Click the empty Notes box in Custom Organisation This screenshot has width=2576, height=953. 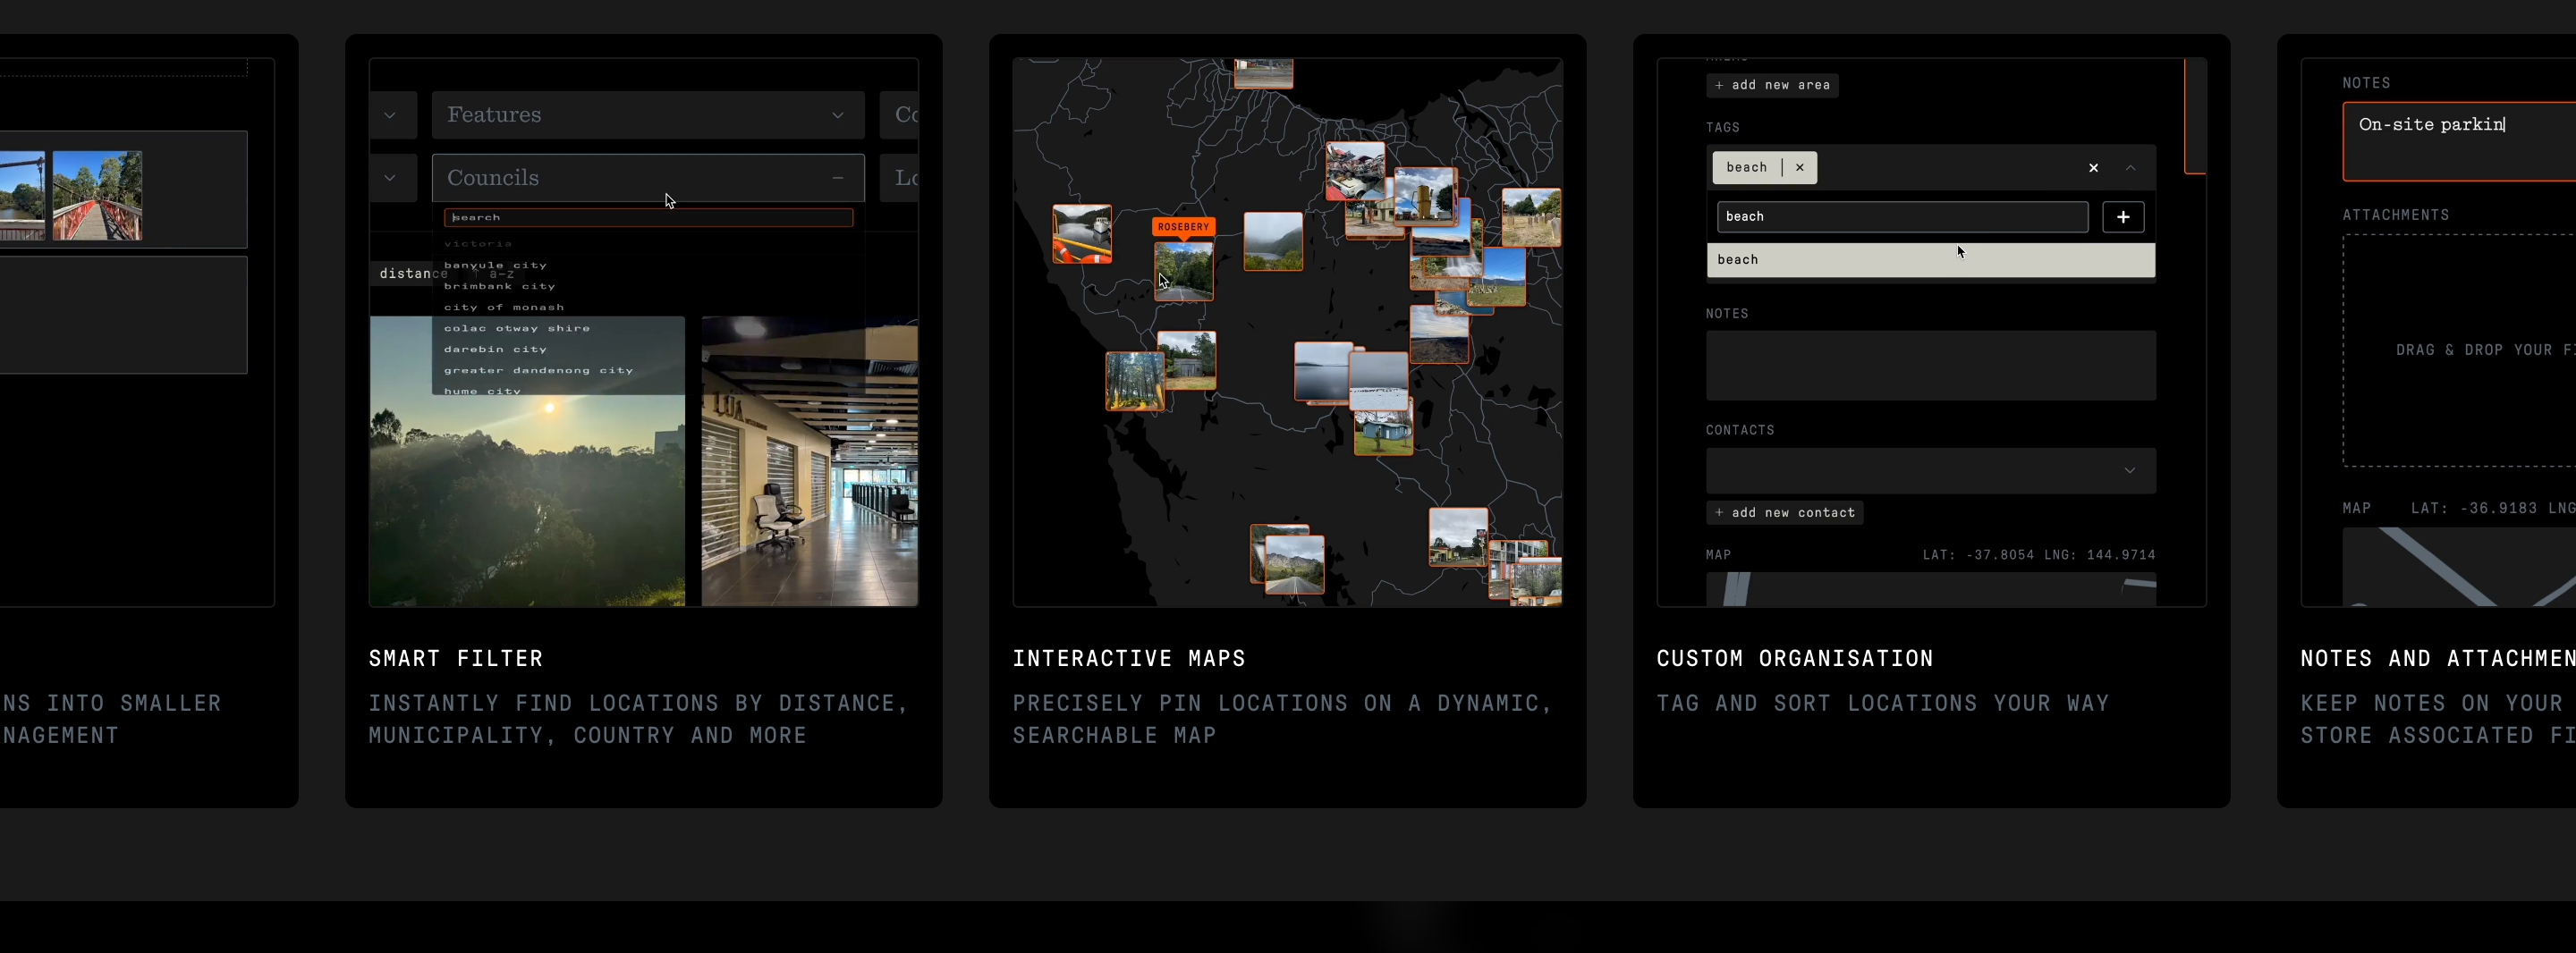(1930, 366)
